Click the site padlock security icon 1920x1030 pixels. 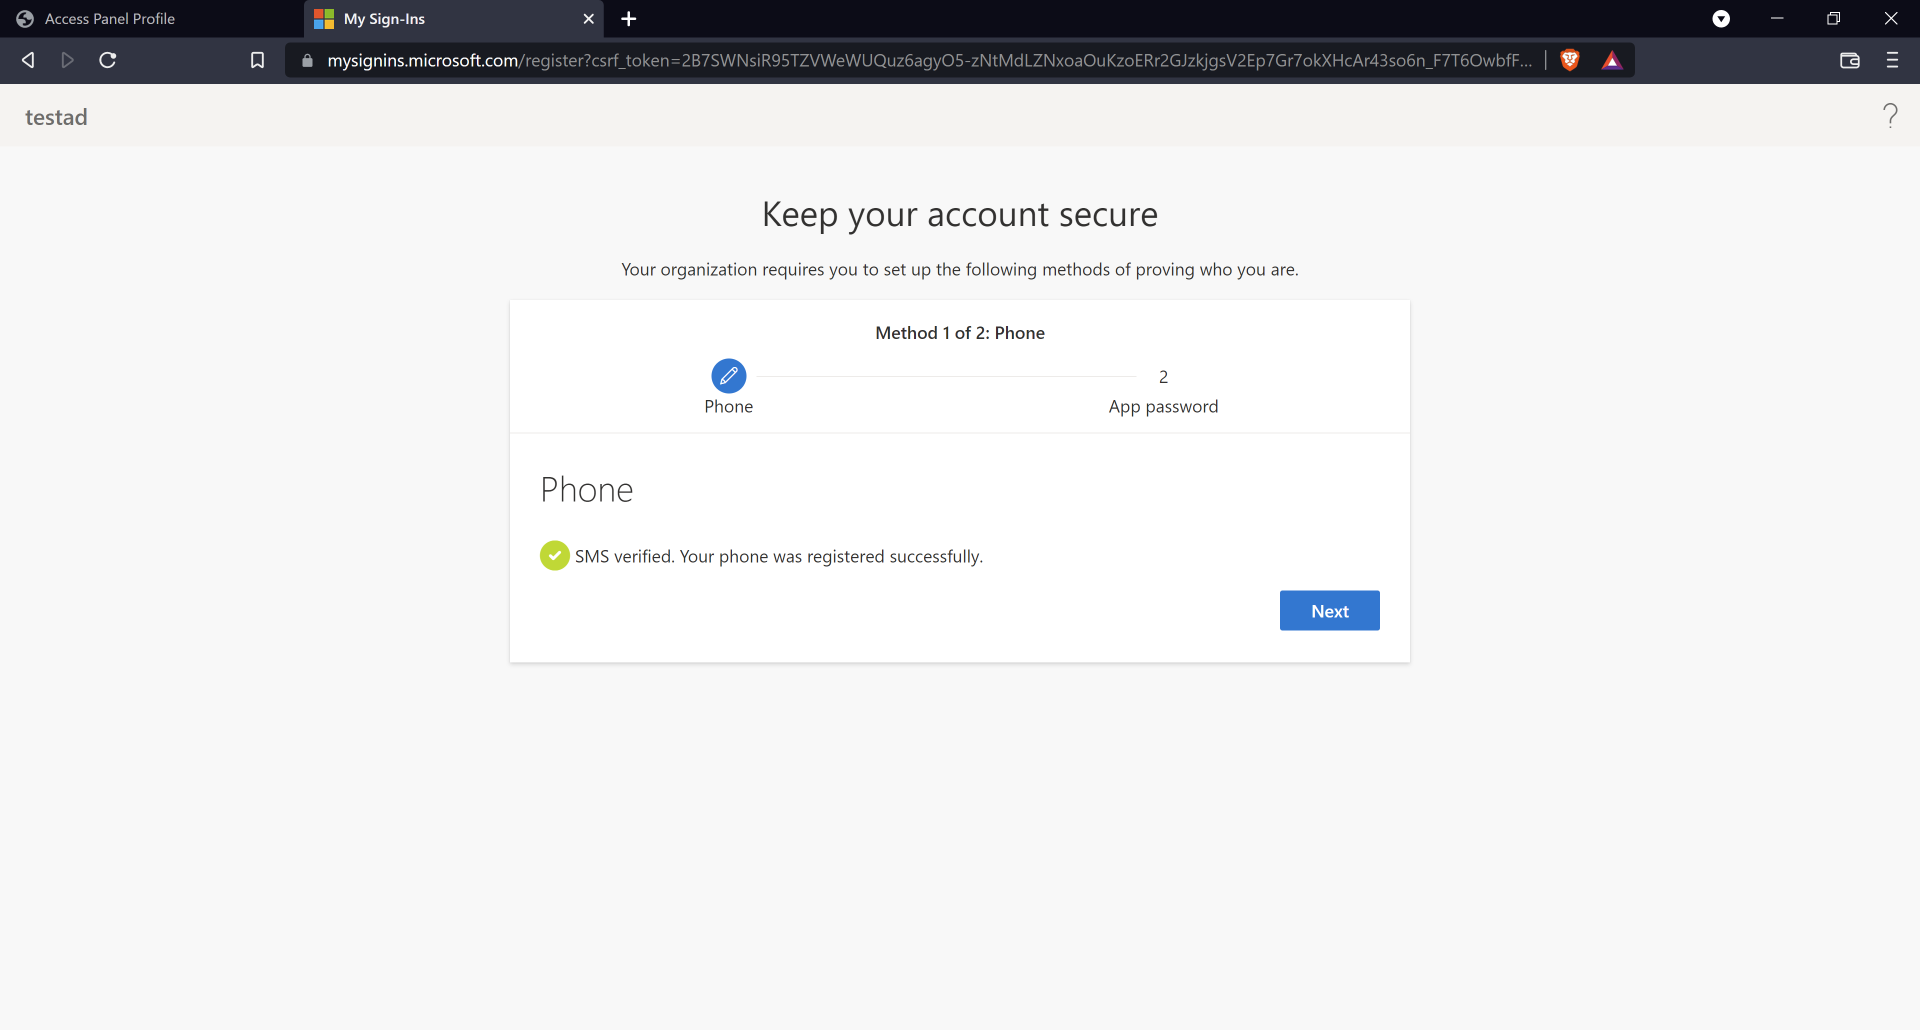coord(307,61)
